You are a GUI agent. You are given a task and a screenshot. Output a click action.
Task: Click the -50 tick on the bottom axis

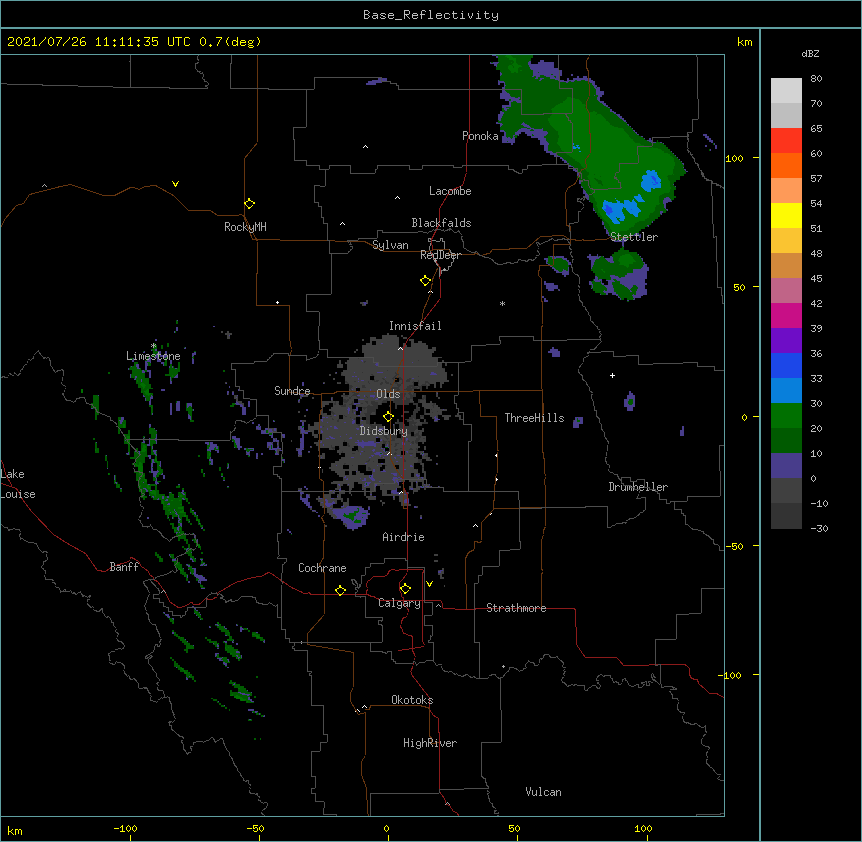point(255,828)
